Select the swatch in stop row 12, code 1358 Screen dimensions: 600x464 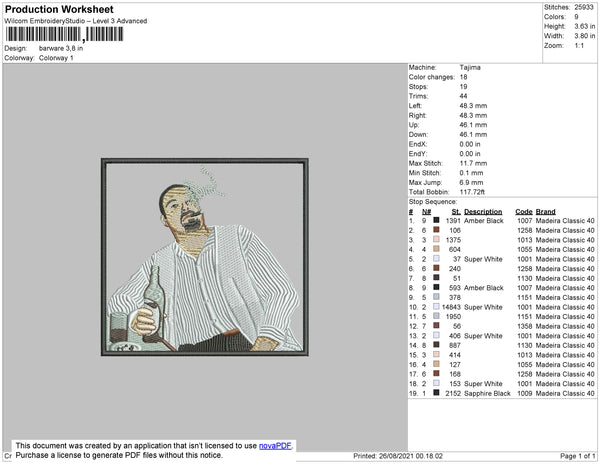pos(436,326)
